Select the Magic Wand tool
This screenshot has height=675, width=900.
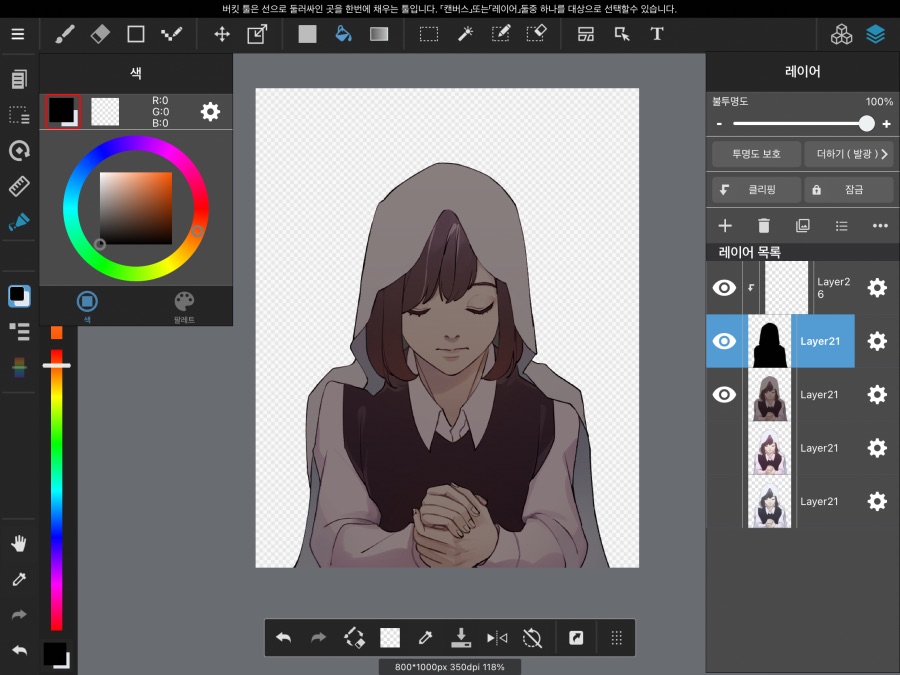click(x=464, y=33)
